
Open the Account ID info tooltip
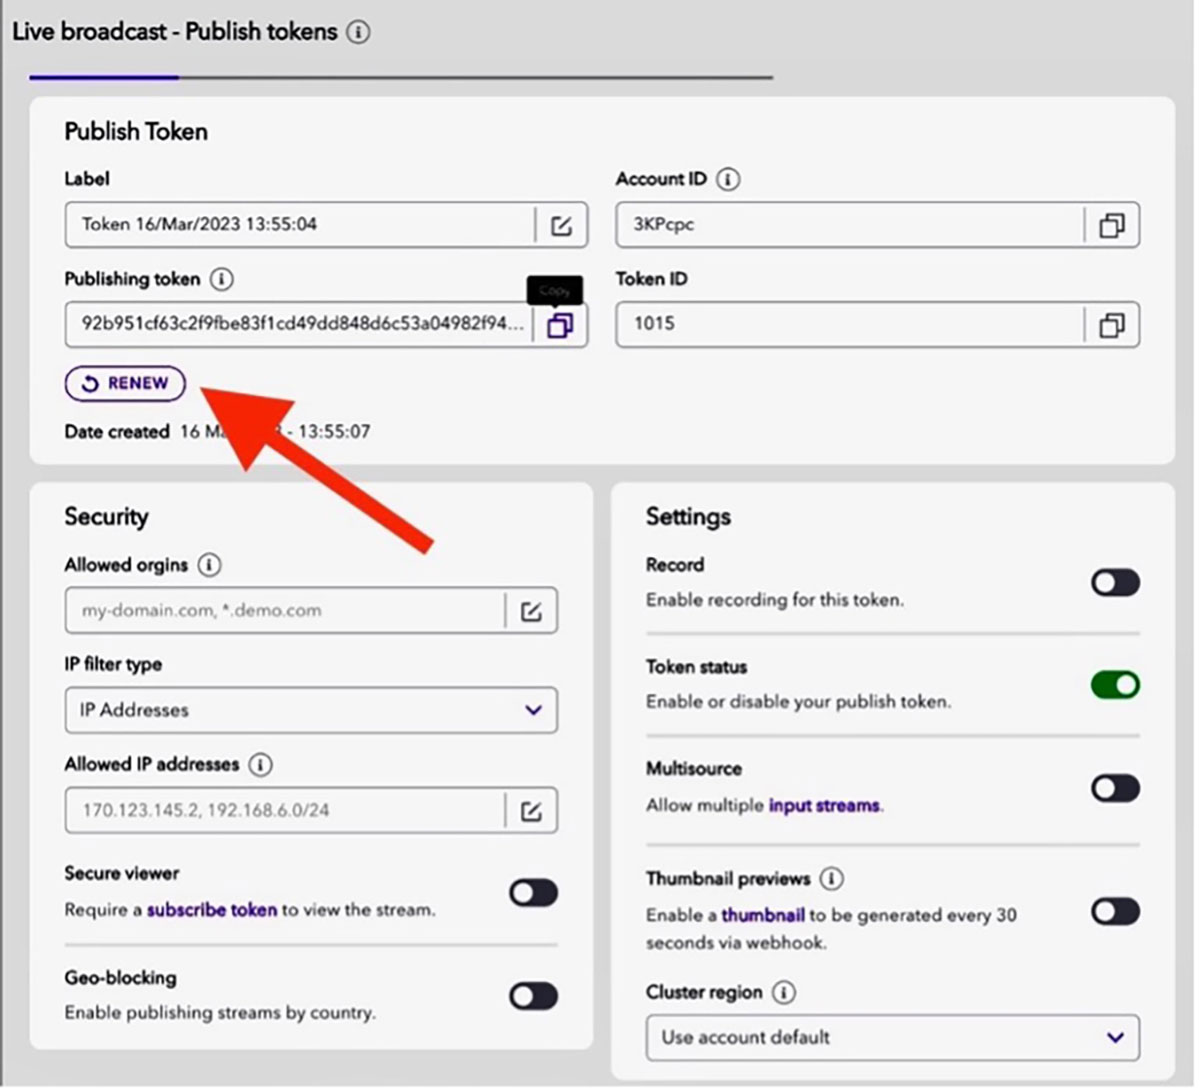click(x=726, y=178)
